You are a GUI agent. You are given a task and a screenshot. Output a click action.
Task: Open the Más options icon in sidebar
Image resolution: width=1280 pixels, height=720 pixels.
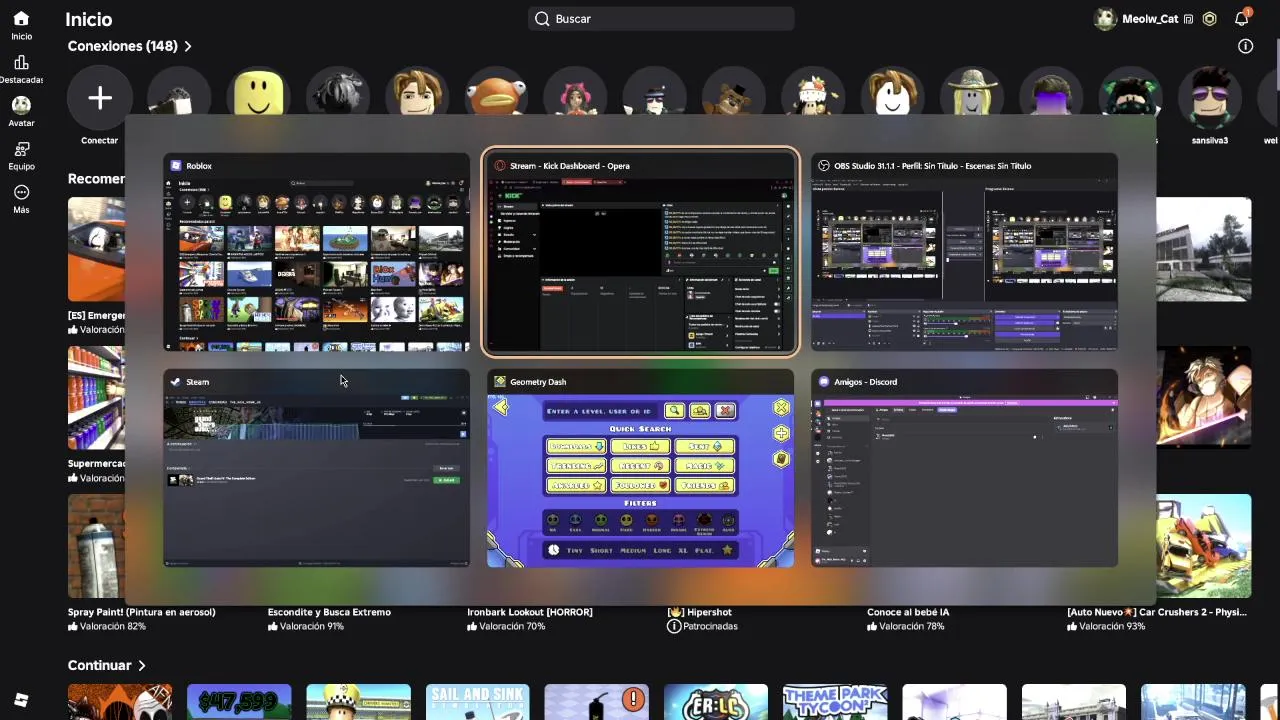[21, 192]
